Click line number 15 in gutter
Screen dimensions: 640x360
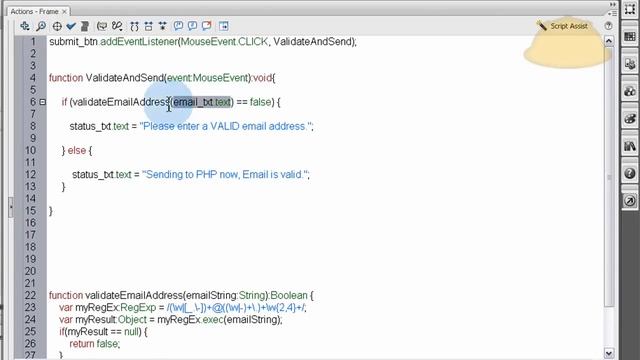pos(31,211)
